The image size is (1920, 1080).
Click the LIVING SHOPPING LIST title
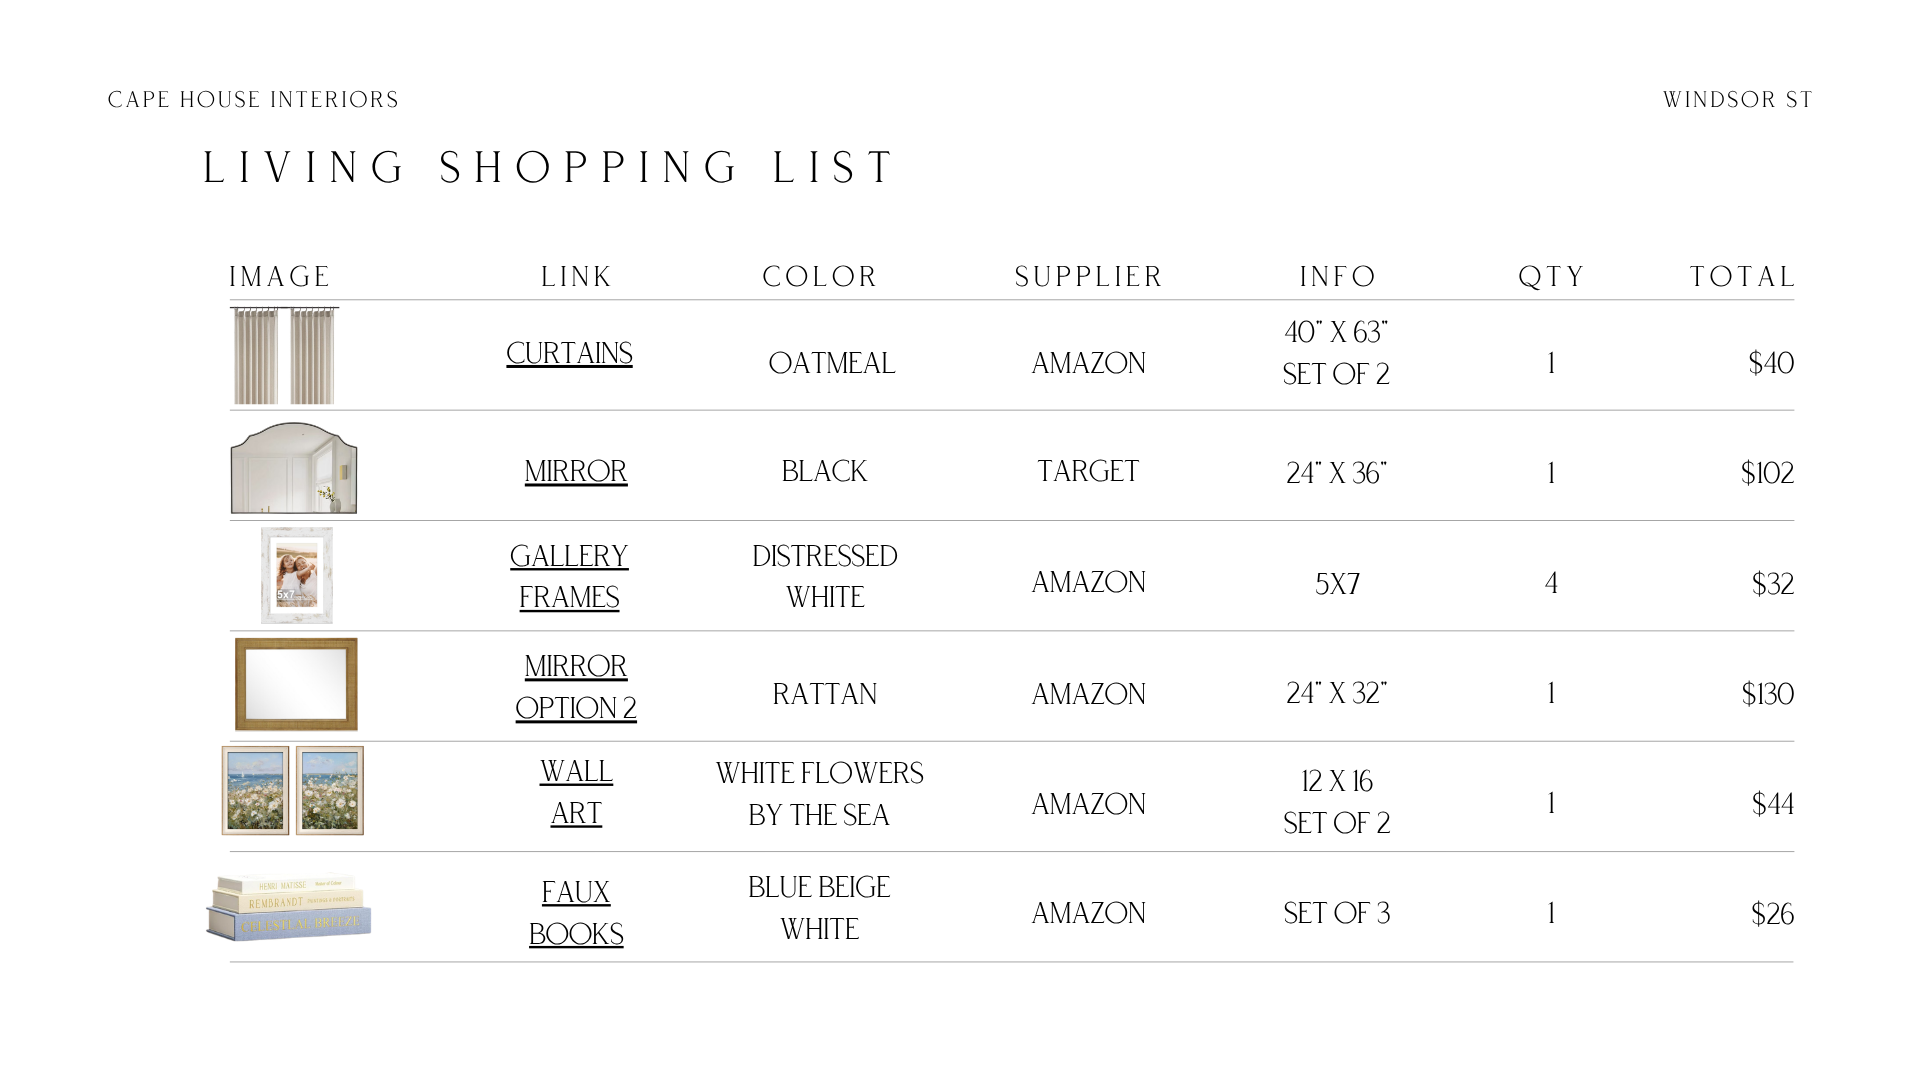[550, 168]
